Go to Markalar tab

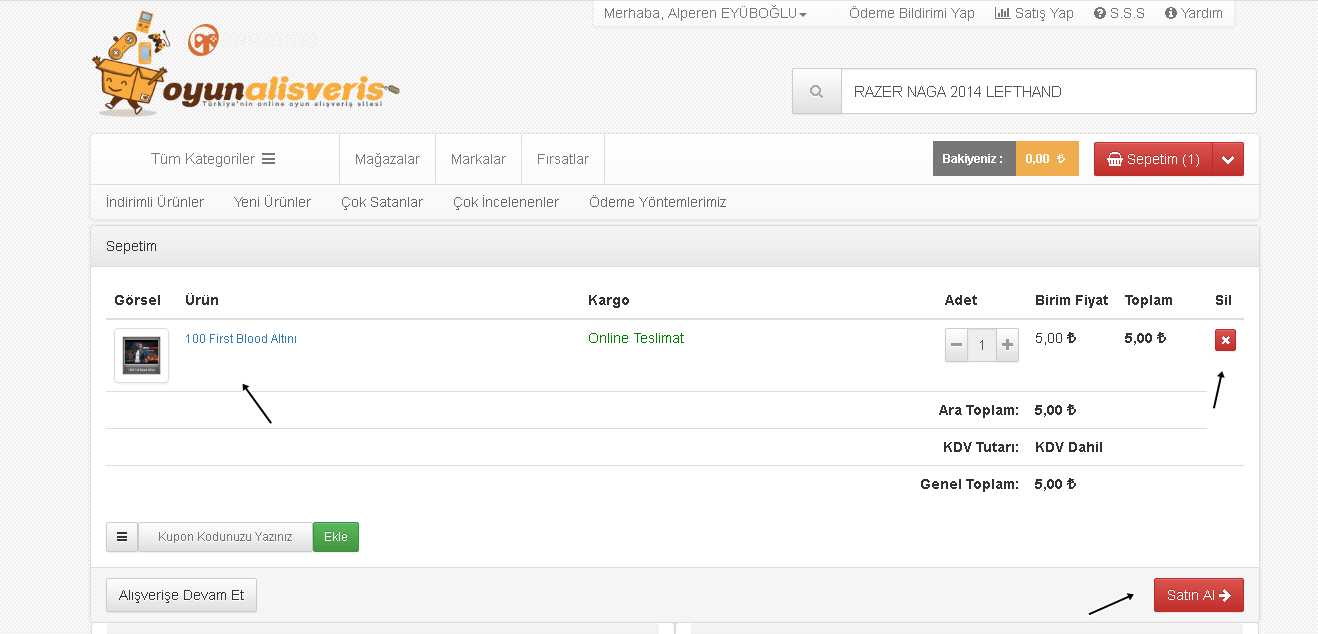click(x=478, y=159)
